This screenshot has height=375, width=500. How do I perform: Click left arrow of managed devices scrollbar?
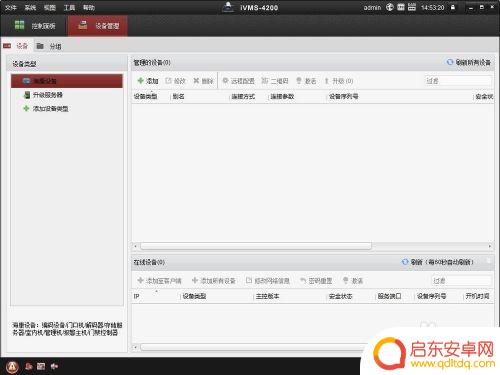[135, 246]
